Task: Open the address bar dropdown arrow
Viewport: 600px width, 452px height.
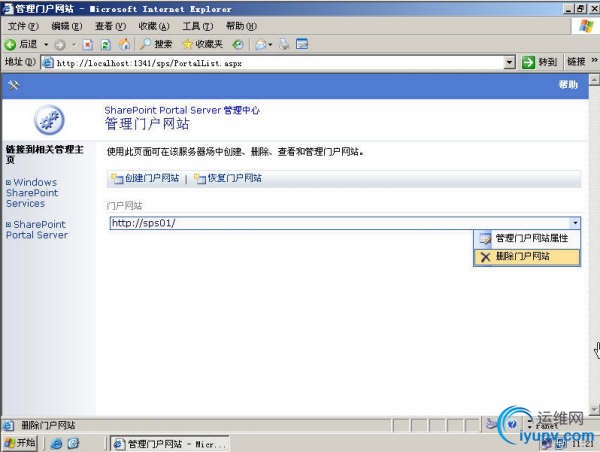Action: [509, 62]
